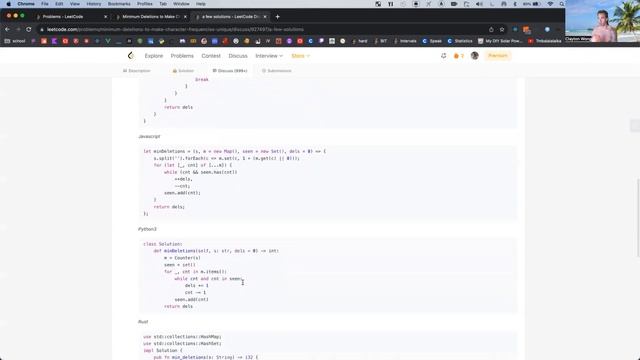Click the 'Javascript' heading text
Image resolution: width=640 pixels, height=360 pixels.
coord(149,136)
